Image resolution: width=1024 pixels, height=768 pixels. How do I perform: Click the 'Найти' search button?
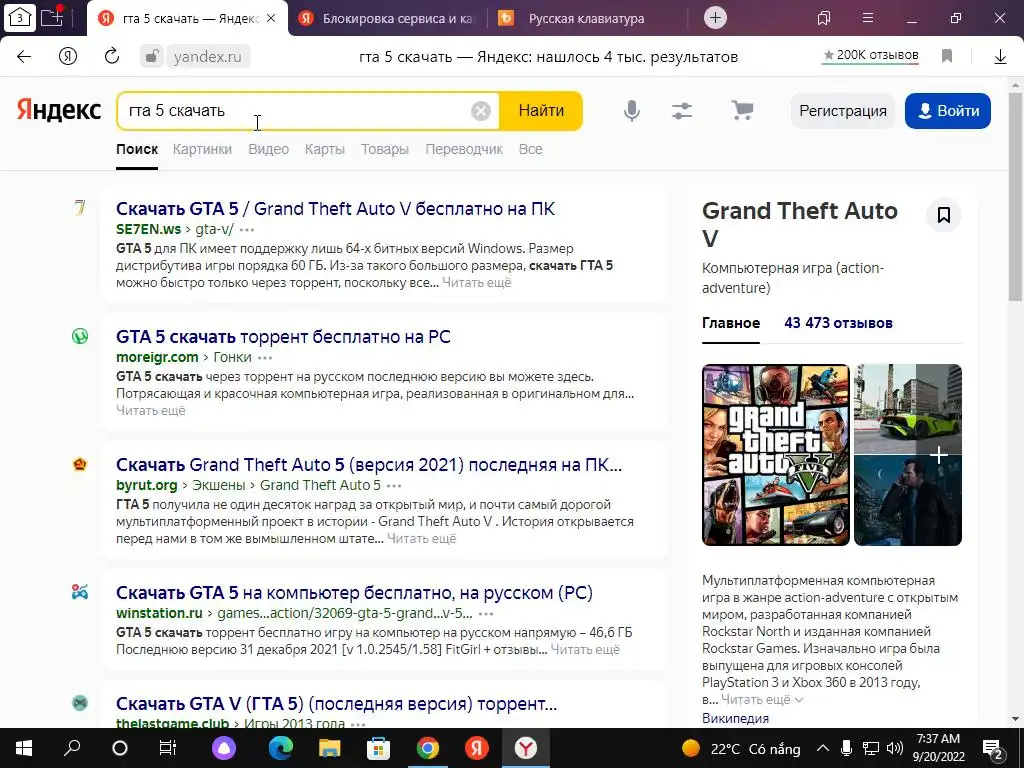pyautogui.click(x=541, y=111)
